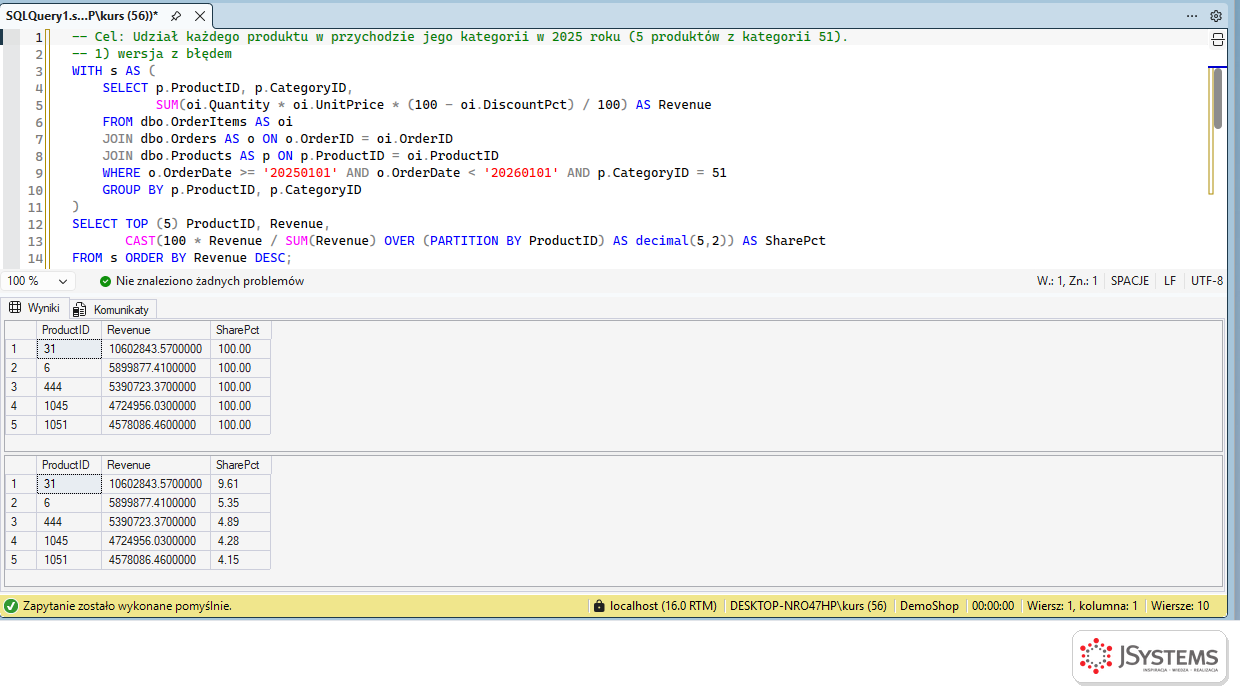Click the 'Nie znaleziono żadnych problemów' status text

(210, 282)
